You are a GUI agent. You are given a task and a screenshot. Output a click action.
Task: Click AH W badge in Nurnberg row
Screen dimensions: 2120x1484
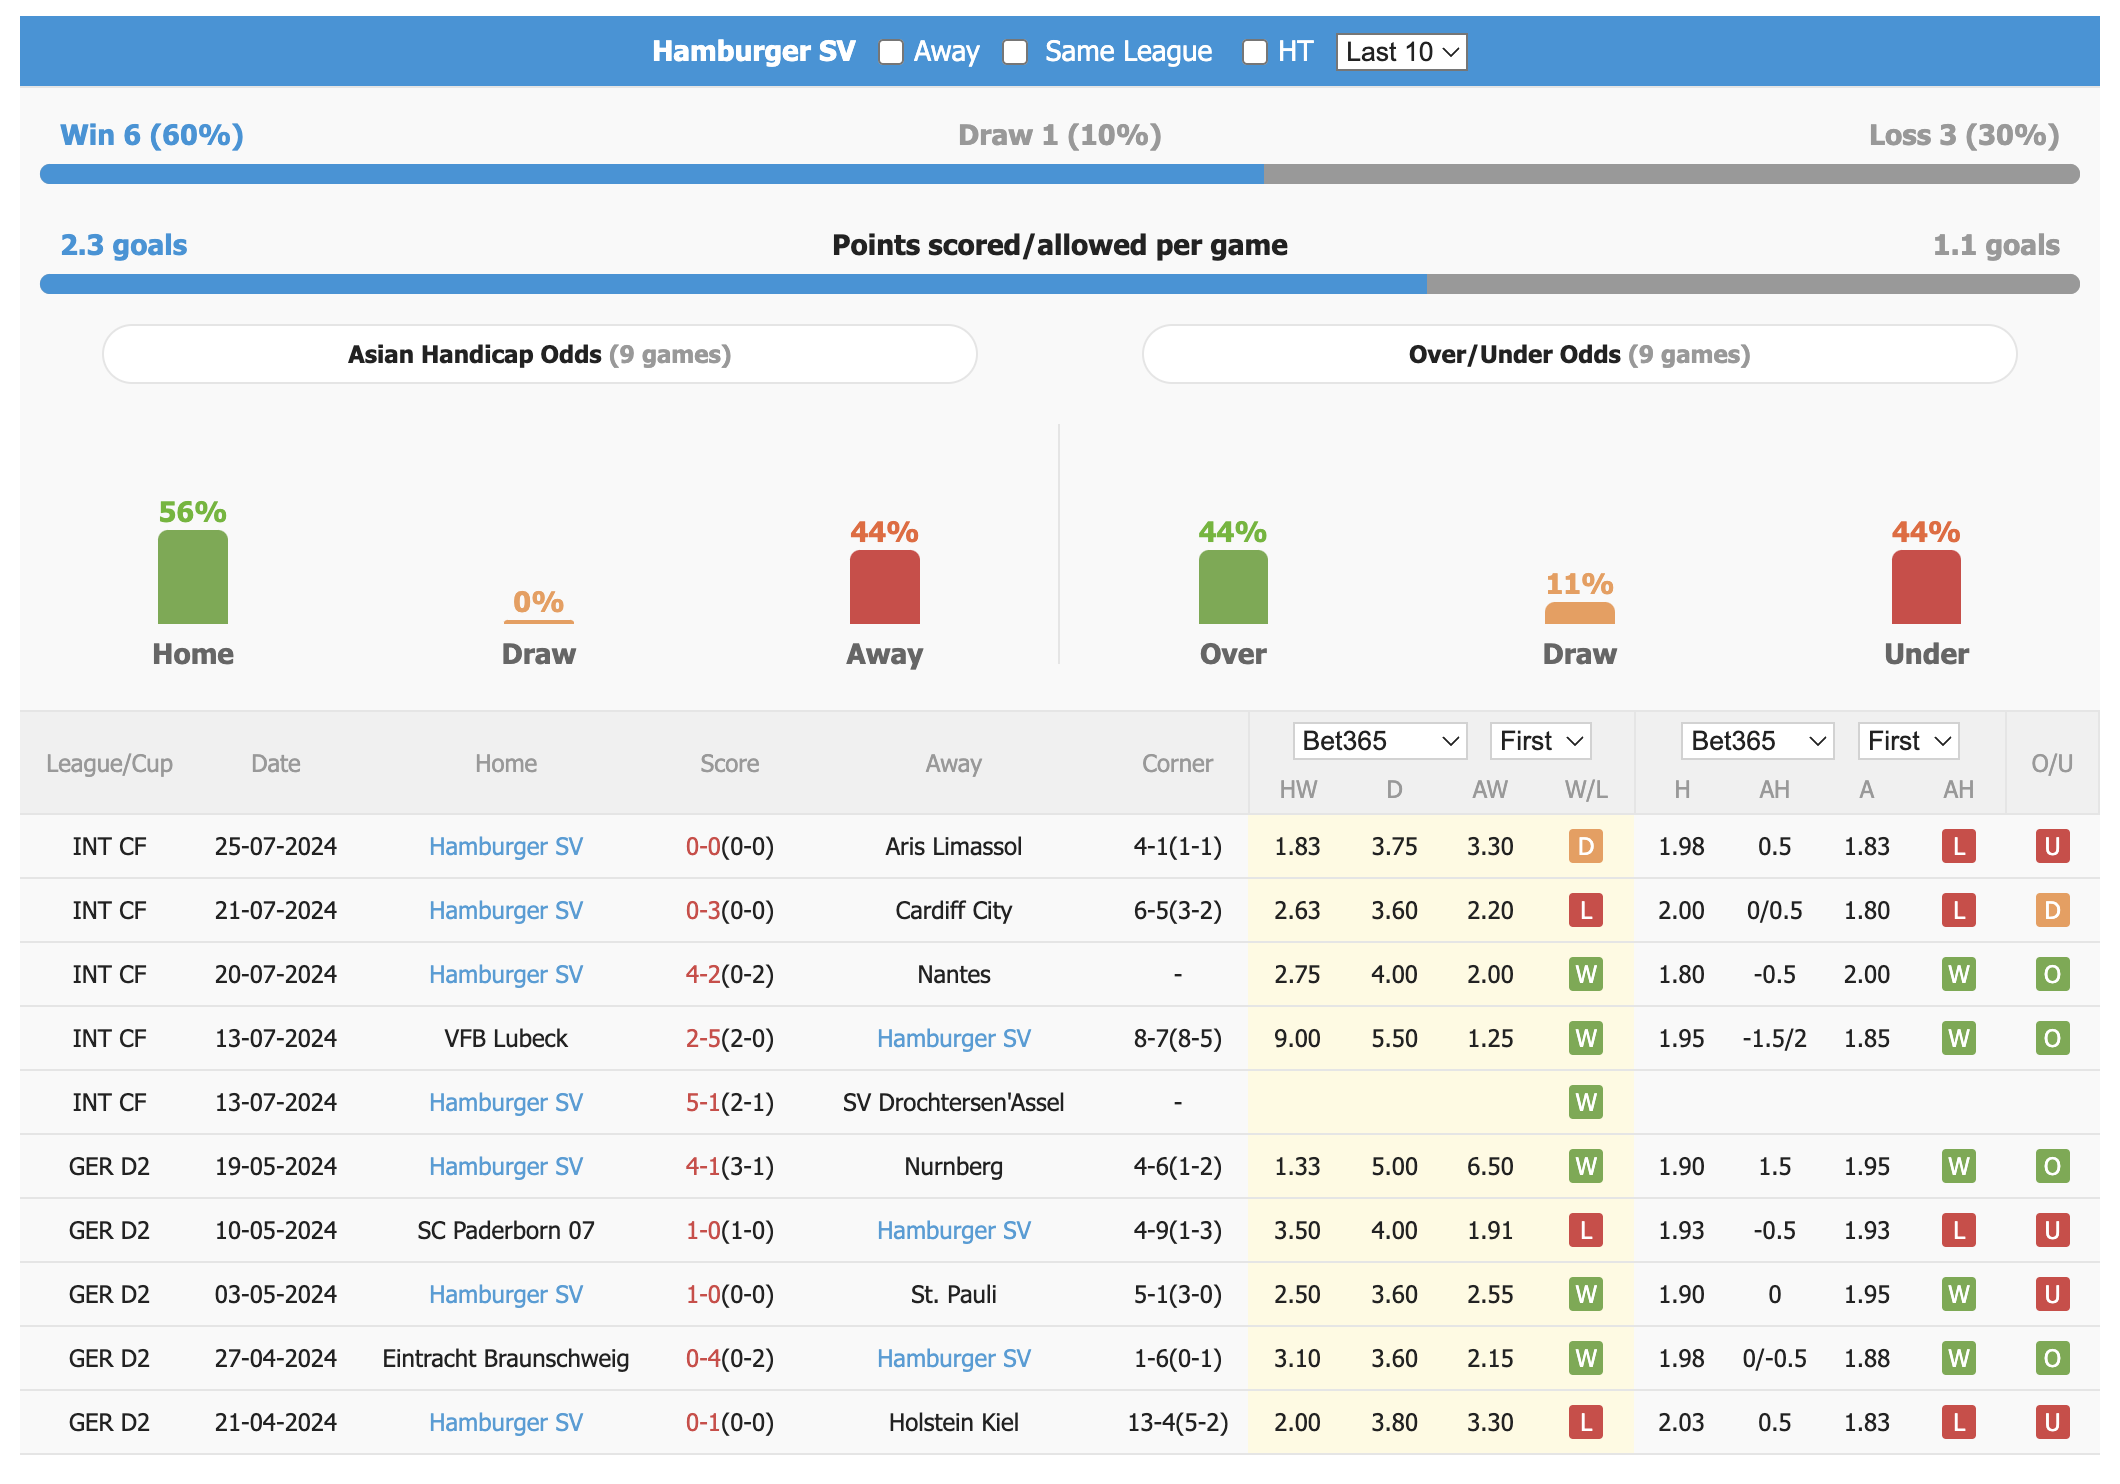pyautogui.click(x=1959, y=1166)
